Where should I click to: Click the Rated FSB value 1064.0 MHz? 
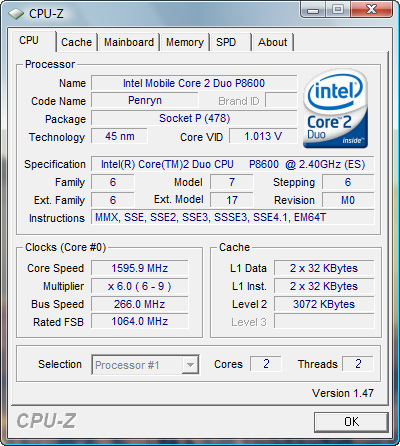pos(140,322)
